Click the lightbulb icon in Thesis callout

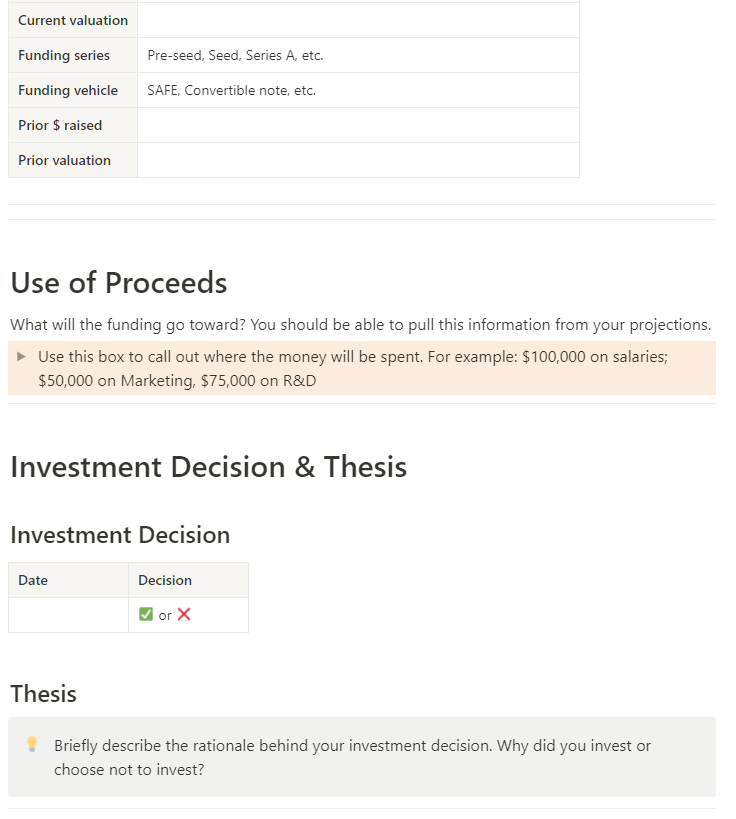pyautogui.click(x=32, y=744)
